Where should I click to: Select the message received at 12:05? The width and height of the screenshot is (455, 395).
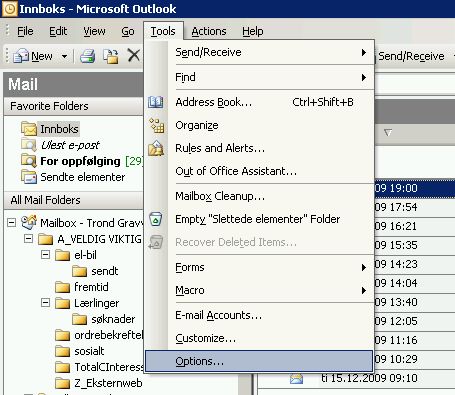click(415, 321)
